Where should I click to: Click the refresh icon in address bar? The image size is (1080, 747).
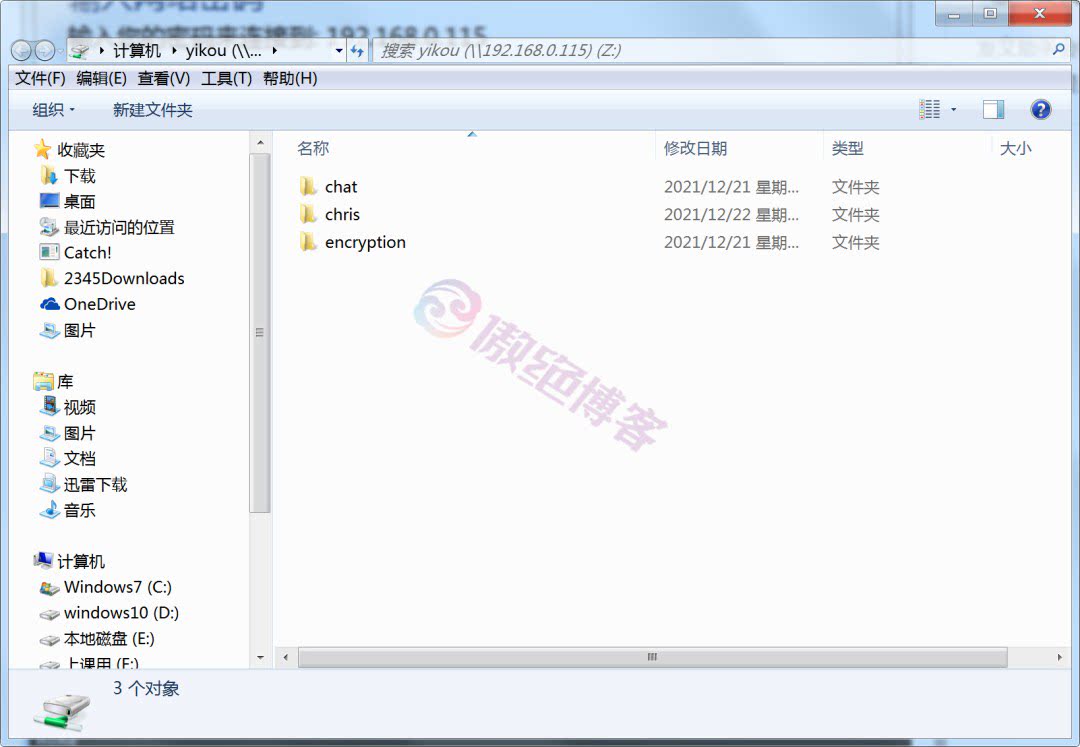[x=358, y=50]
